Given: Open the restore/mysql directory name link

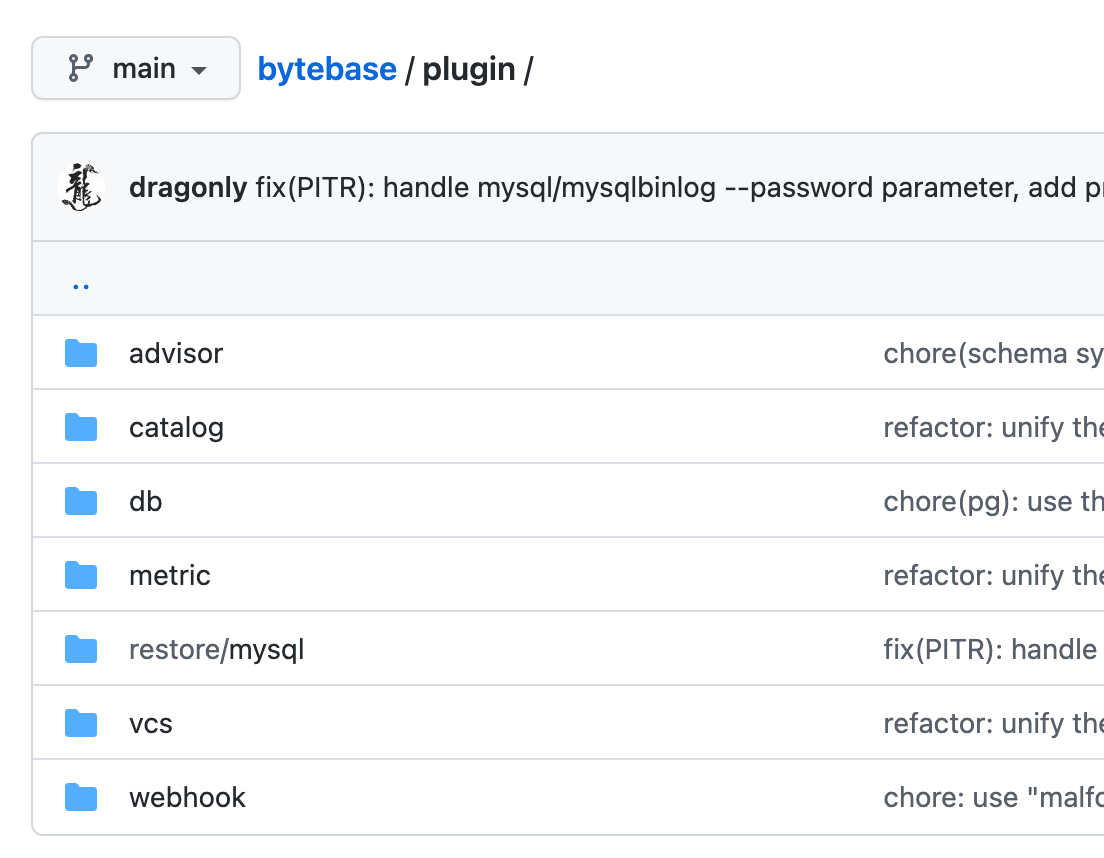Looking at the screenshot, I should coord(217,649).
